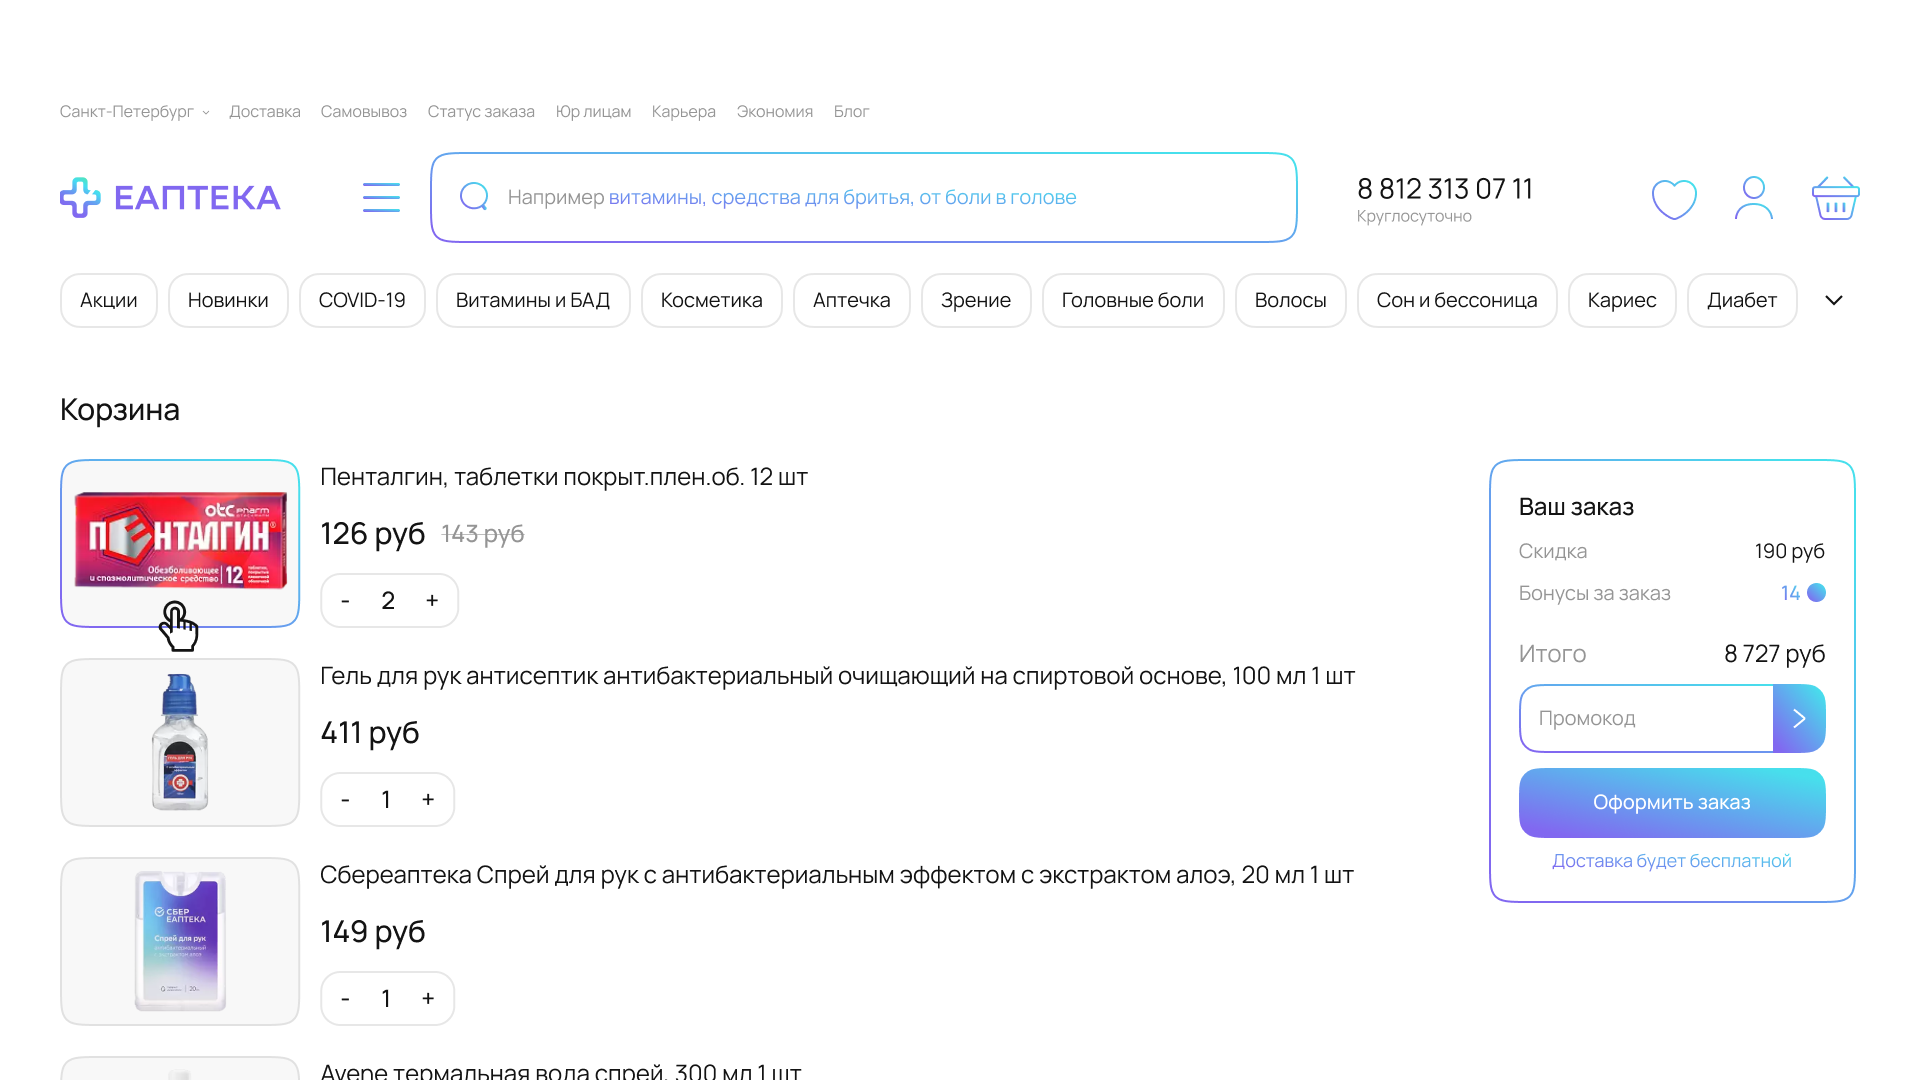The image size is (1920, 1080).
Task: Open the Сон и бессонница category
Action: click(x=1456, y=300)
